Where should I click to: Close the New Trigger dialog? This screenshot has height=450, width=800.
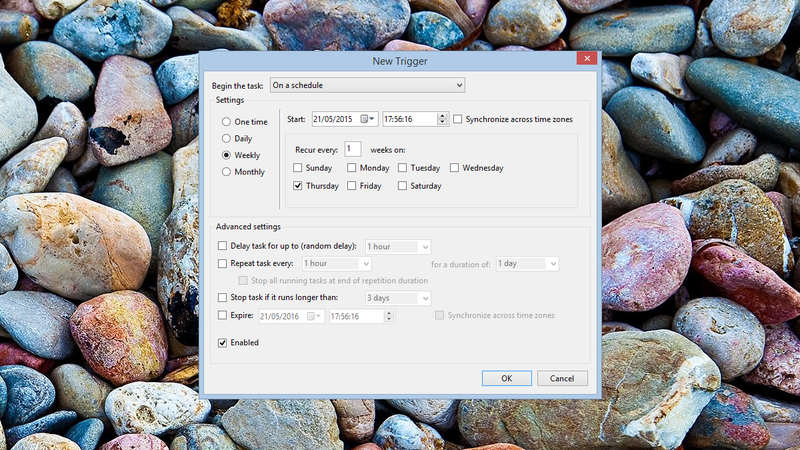[x=587, y=58]
